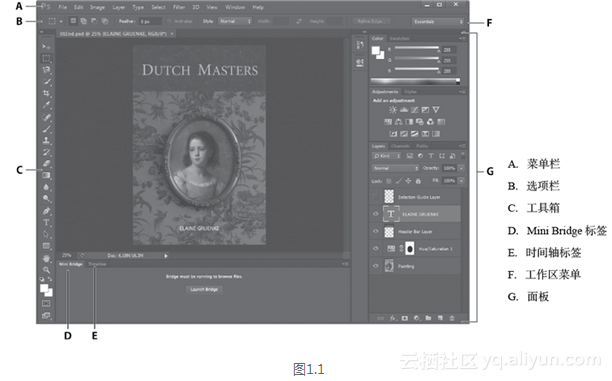Click the create new group folder icon
Viewport: 612px width, 381px height.
pyautogui.click(x=428, y=318)
